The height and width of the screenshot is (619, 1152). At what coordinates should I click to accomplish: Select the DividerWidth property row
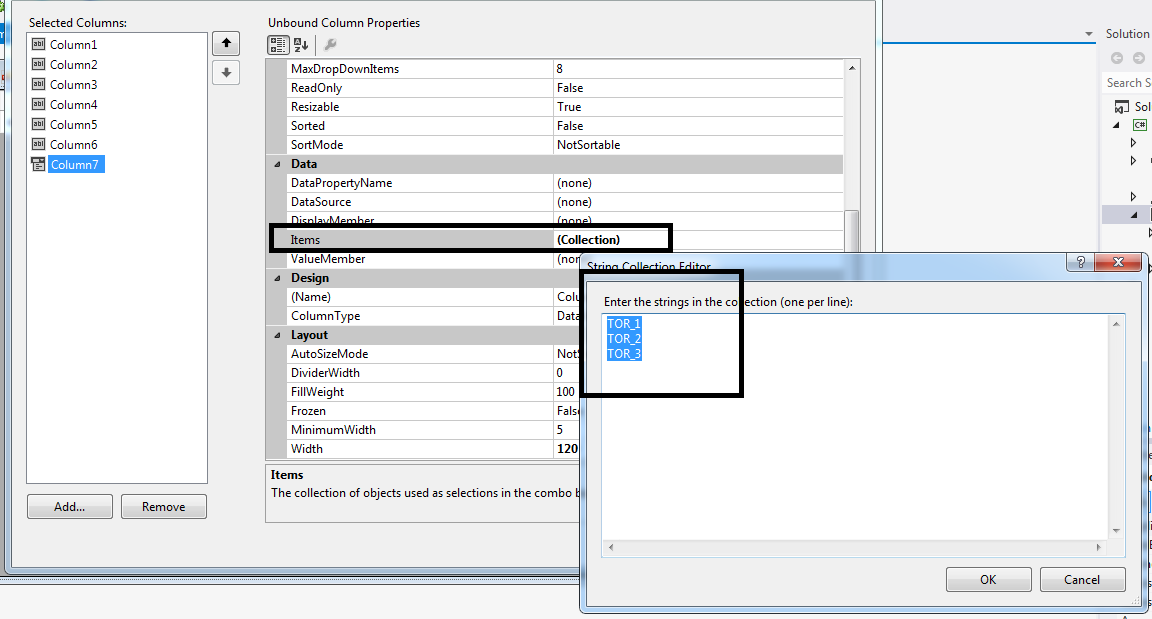433,373
